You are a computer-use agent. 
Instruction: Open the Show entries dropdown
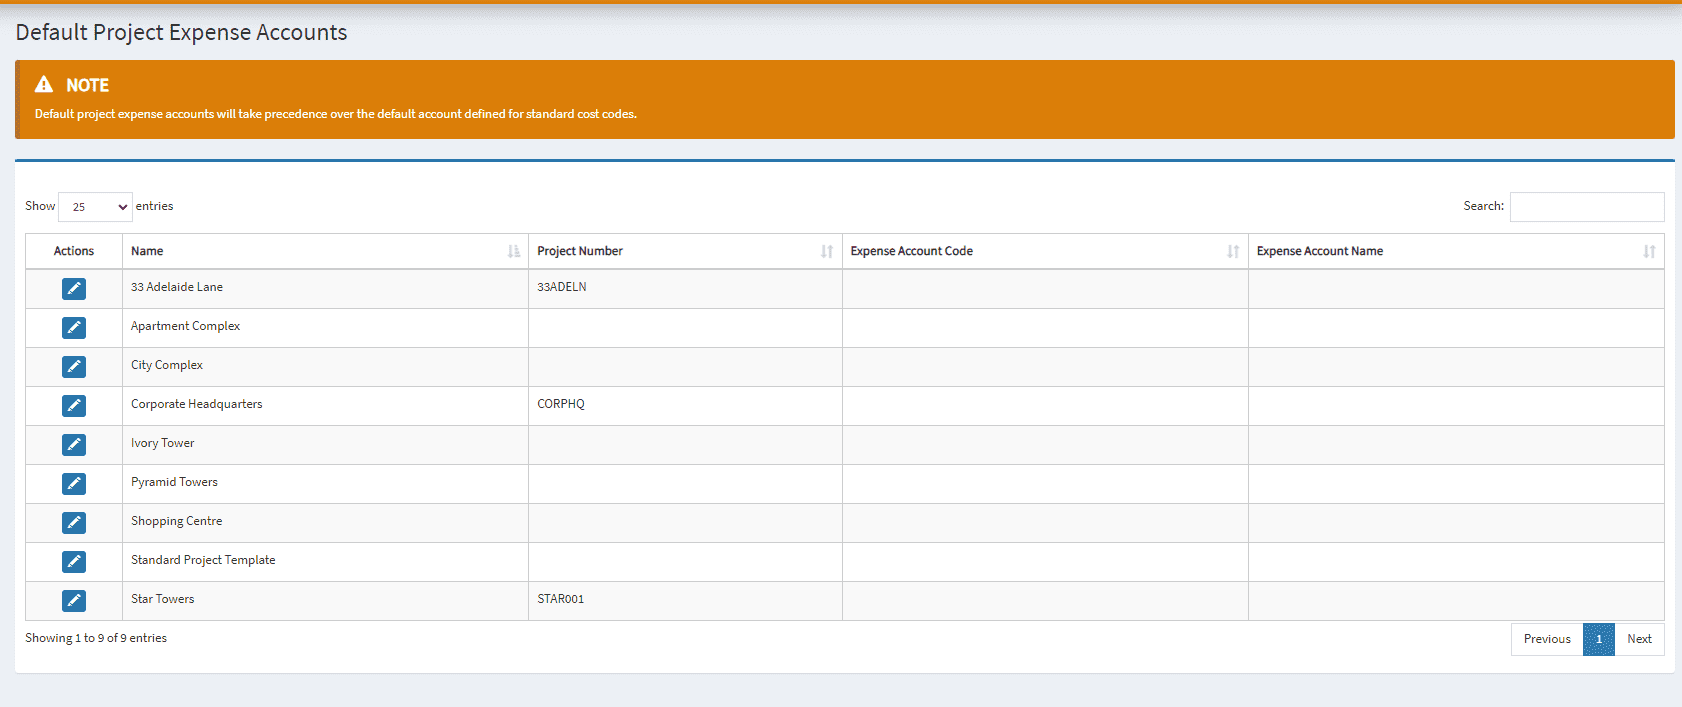coord(95,207)
